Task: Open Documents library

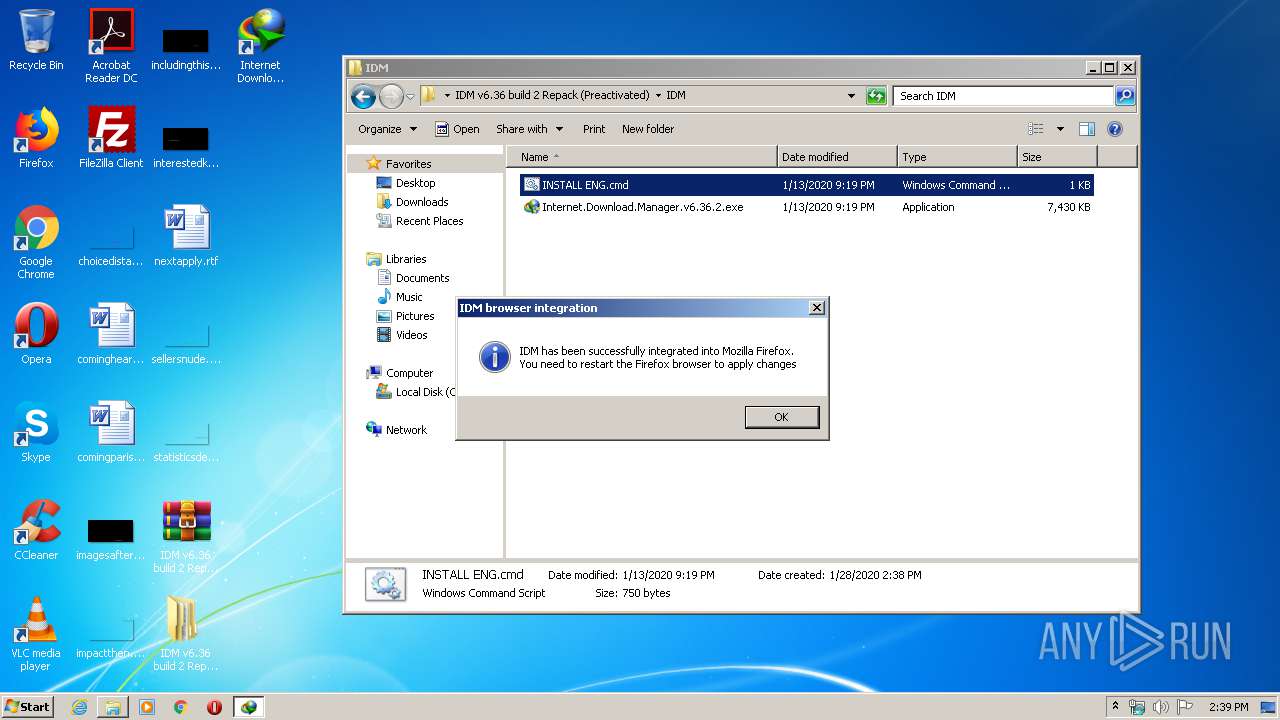Action: coord(422,278)
